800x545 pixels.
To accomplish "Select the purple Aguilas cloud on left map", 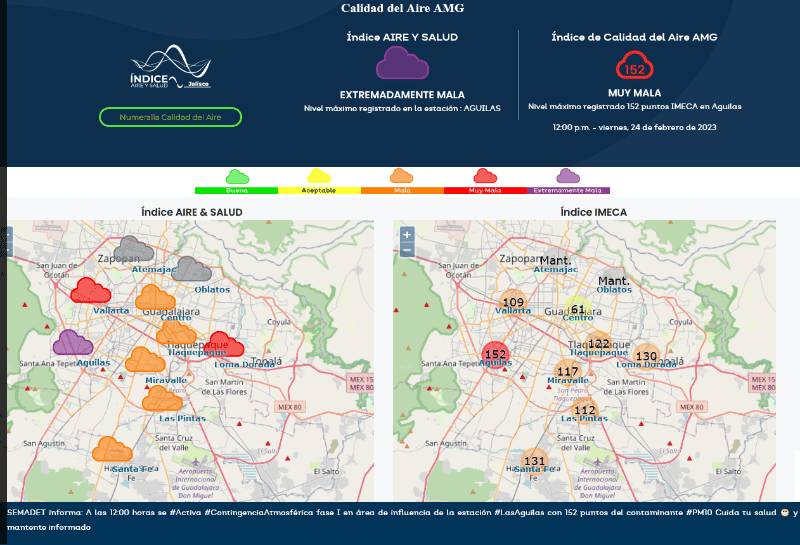I will [x=72, y=343].
